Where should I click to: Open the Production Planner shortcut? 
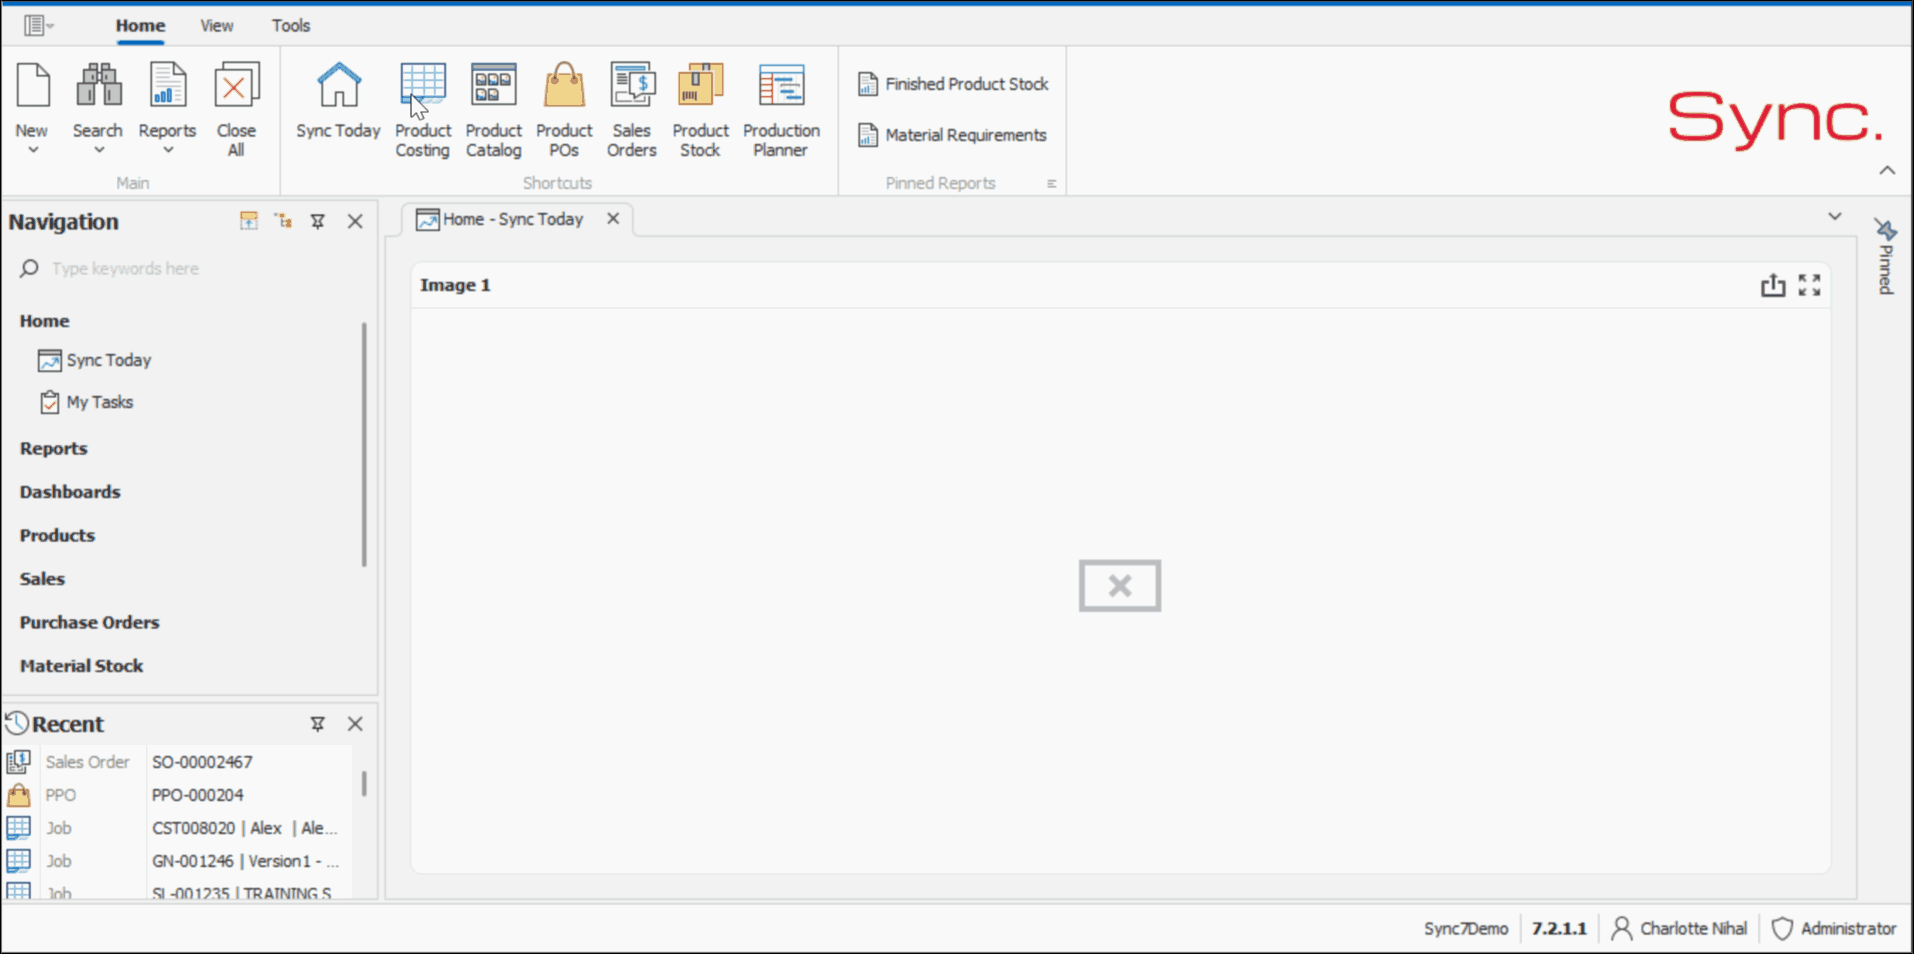coord(781,110)
